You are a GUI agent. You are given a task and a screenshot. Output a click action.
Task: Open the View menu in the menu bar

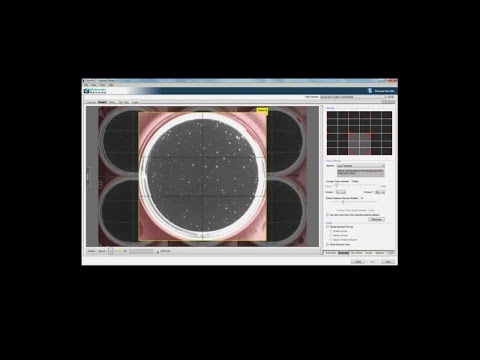(94, 85)
